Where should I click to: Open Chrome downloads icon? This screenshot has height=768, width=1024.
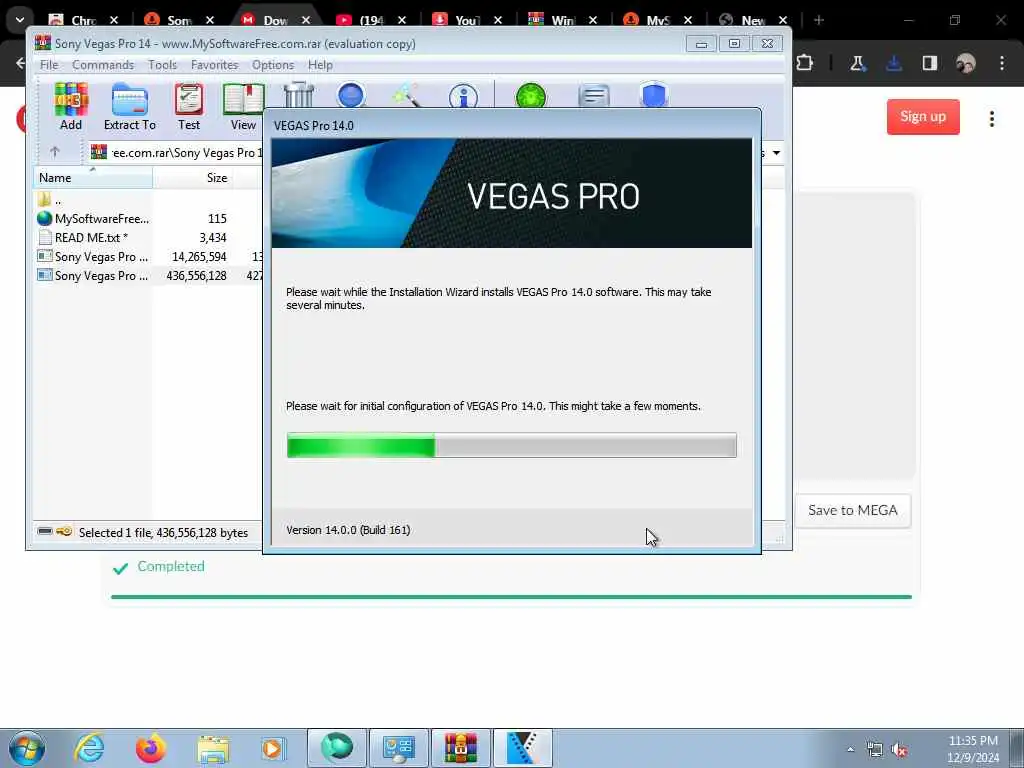click(x=893, y=63)
